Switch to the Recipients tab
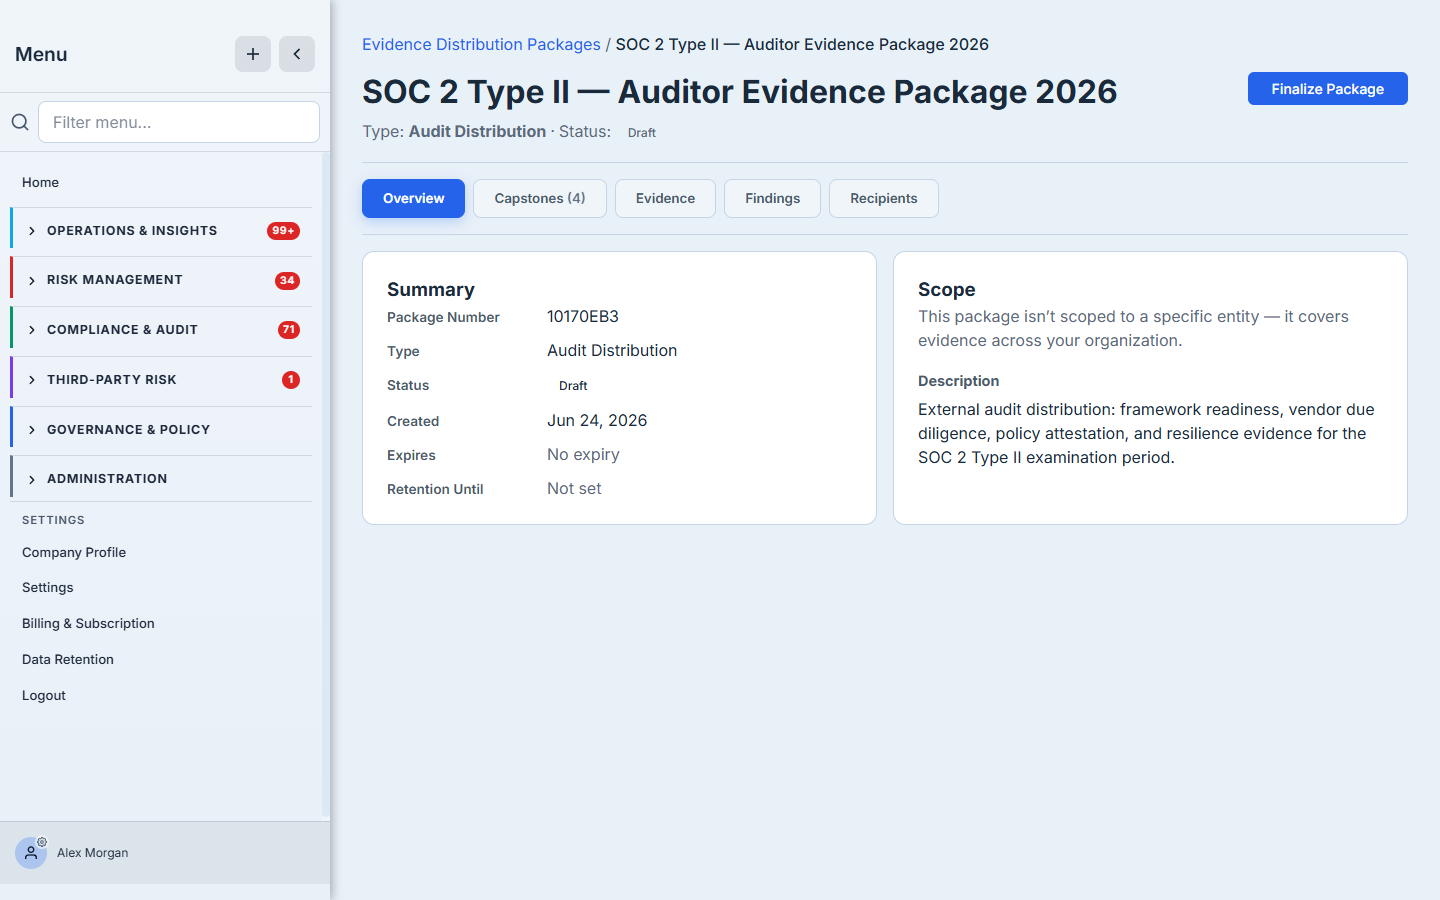 pyautogui.click(x=884, y=198)
